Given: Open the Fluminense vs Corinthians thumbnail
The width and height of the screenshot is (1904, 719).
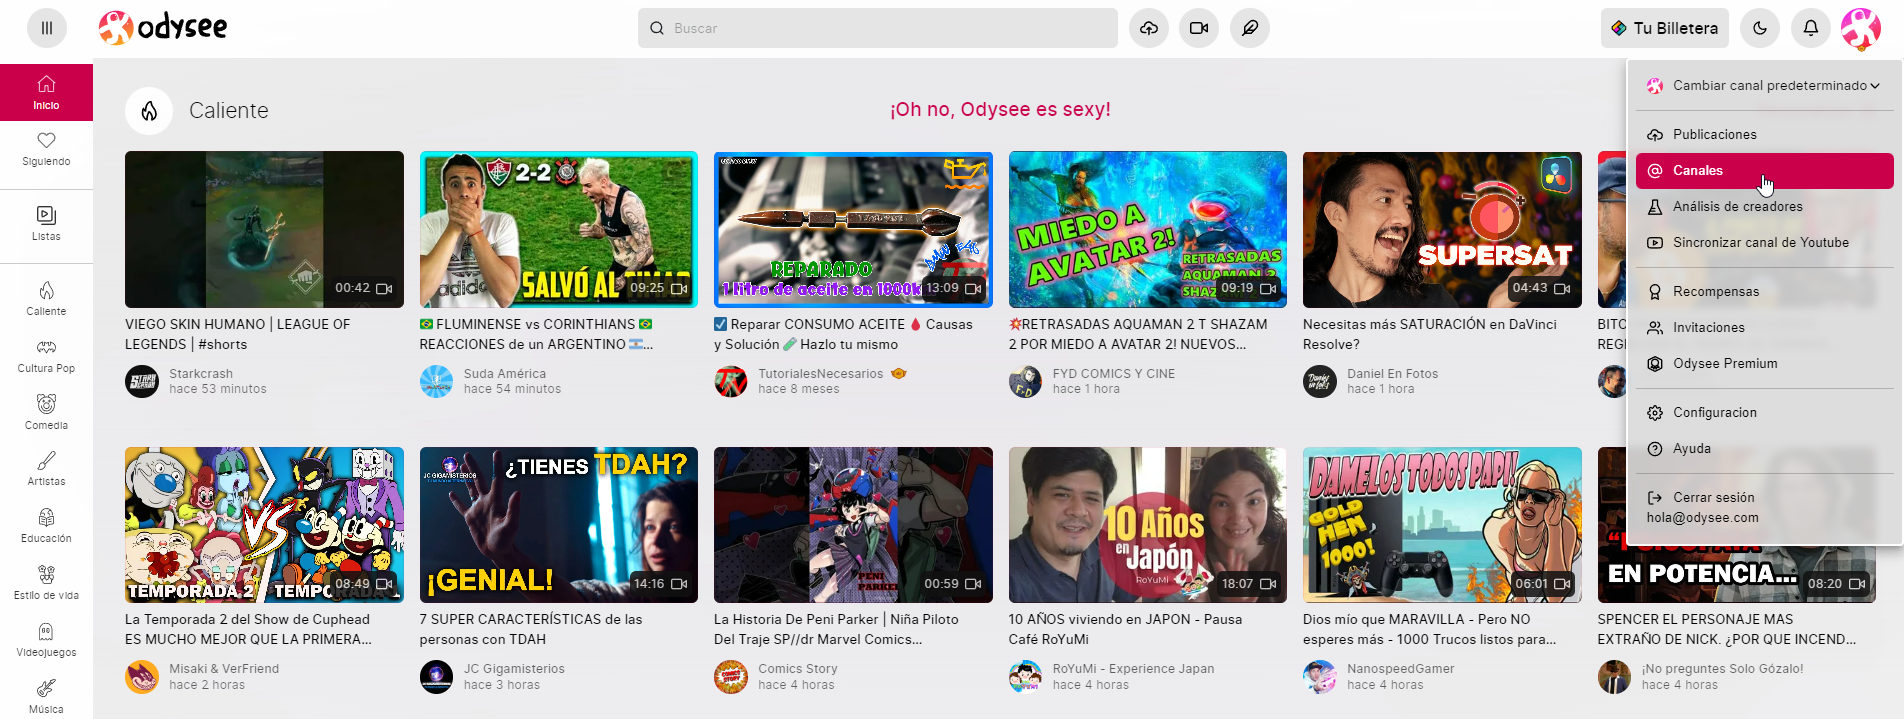Looking at the screenshot, I should tap(558, 229).
